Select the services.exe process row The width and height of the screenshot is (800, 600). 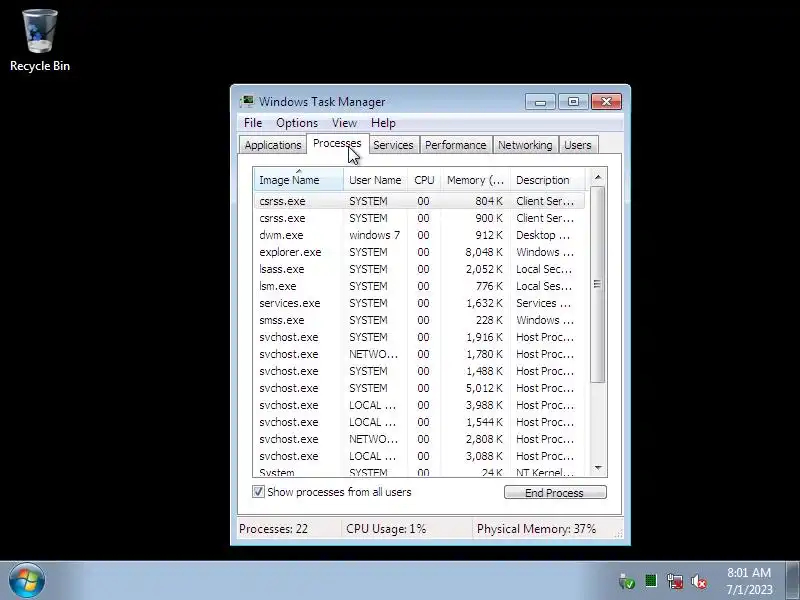pos(419,303)
